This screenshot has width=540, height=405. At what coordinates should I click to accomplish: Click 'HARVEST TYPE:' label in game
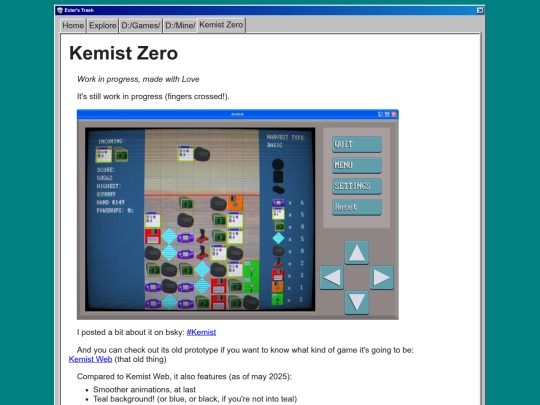tap(286, 137)
